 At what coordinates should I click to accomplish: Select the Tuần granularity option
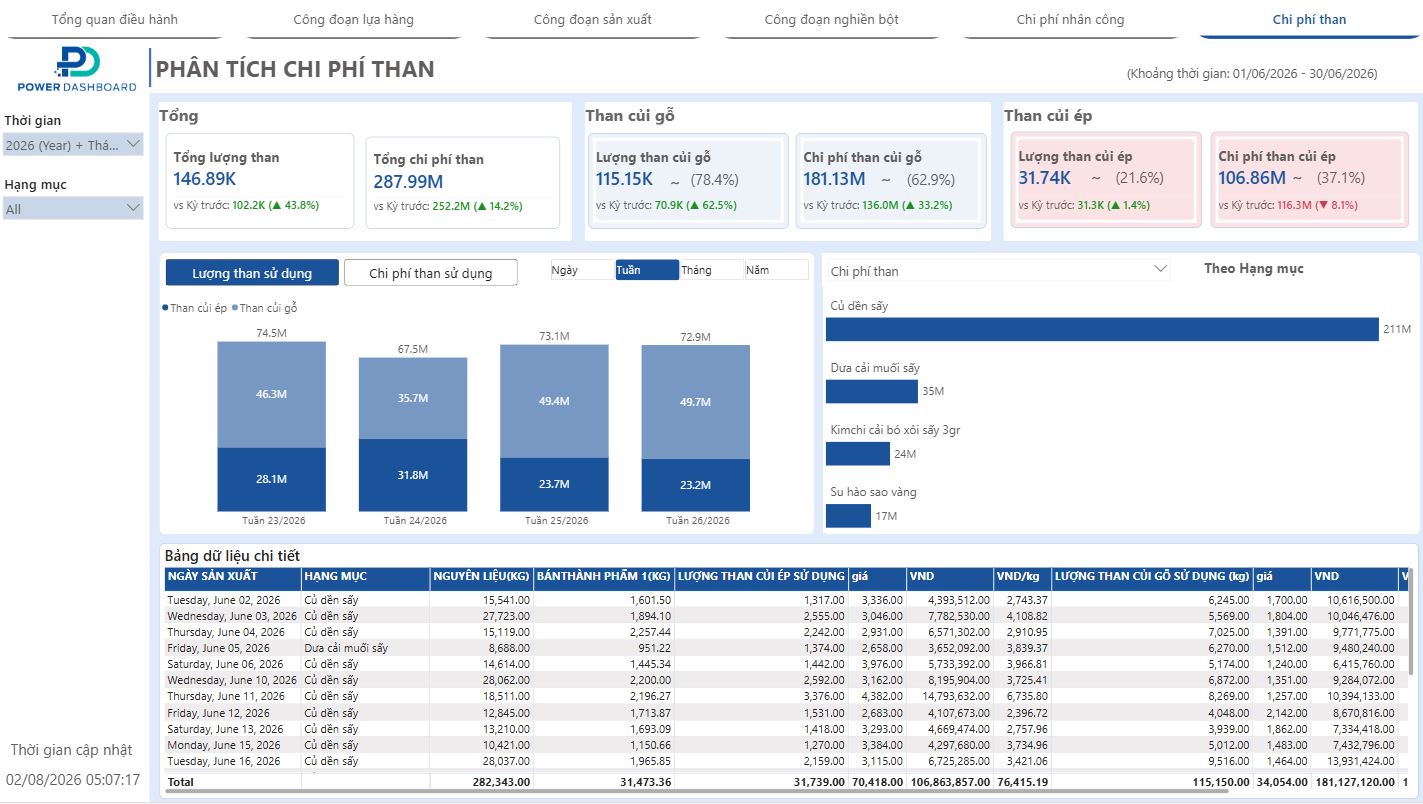(x=647, y=270)
